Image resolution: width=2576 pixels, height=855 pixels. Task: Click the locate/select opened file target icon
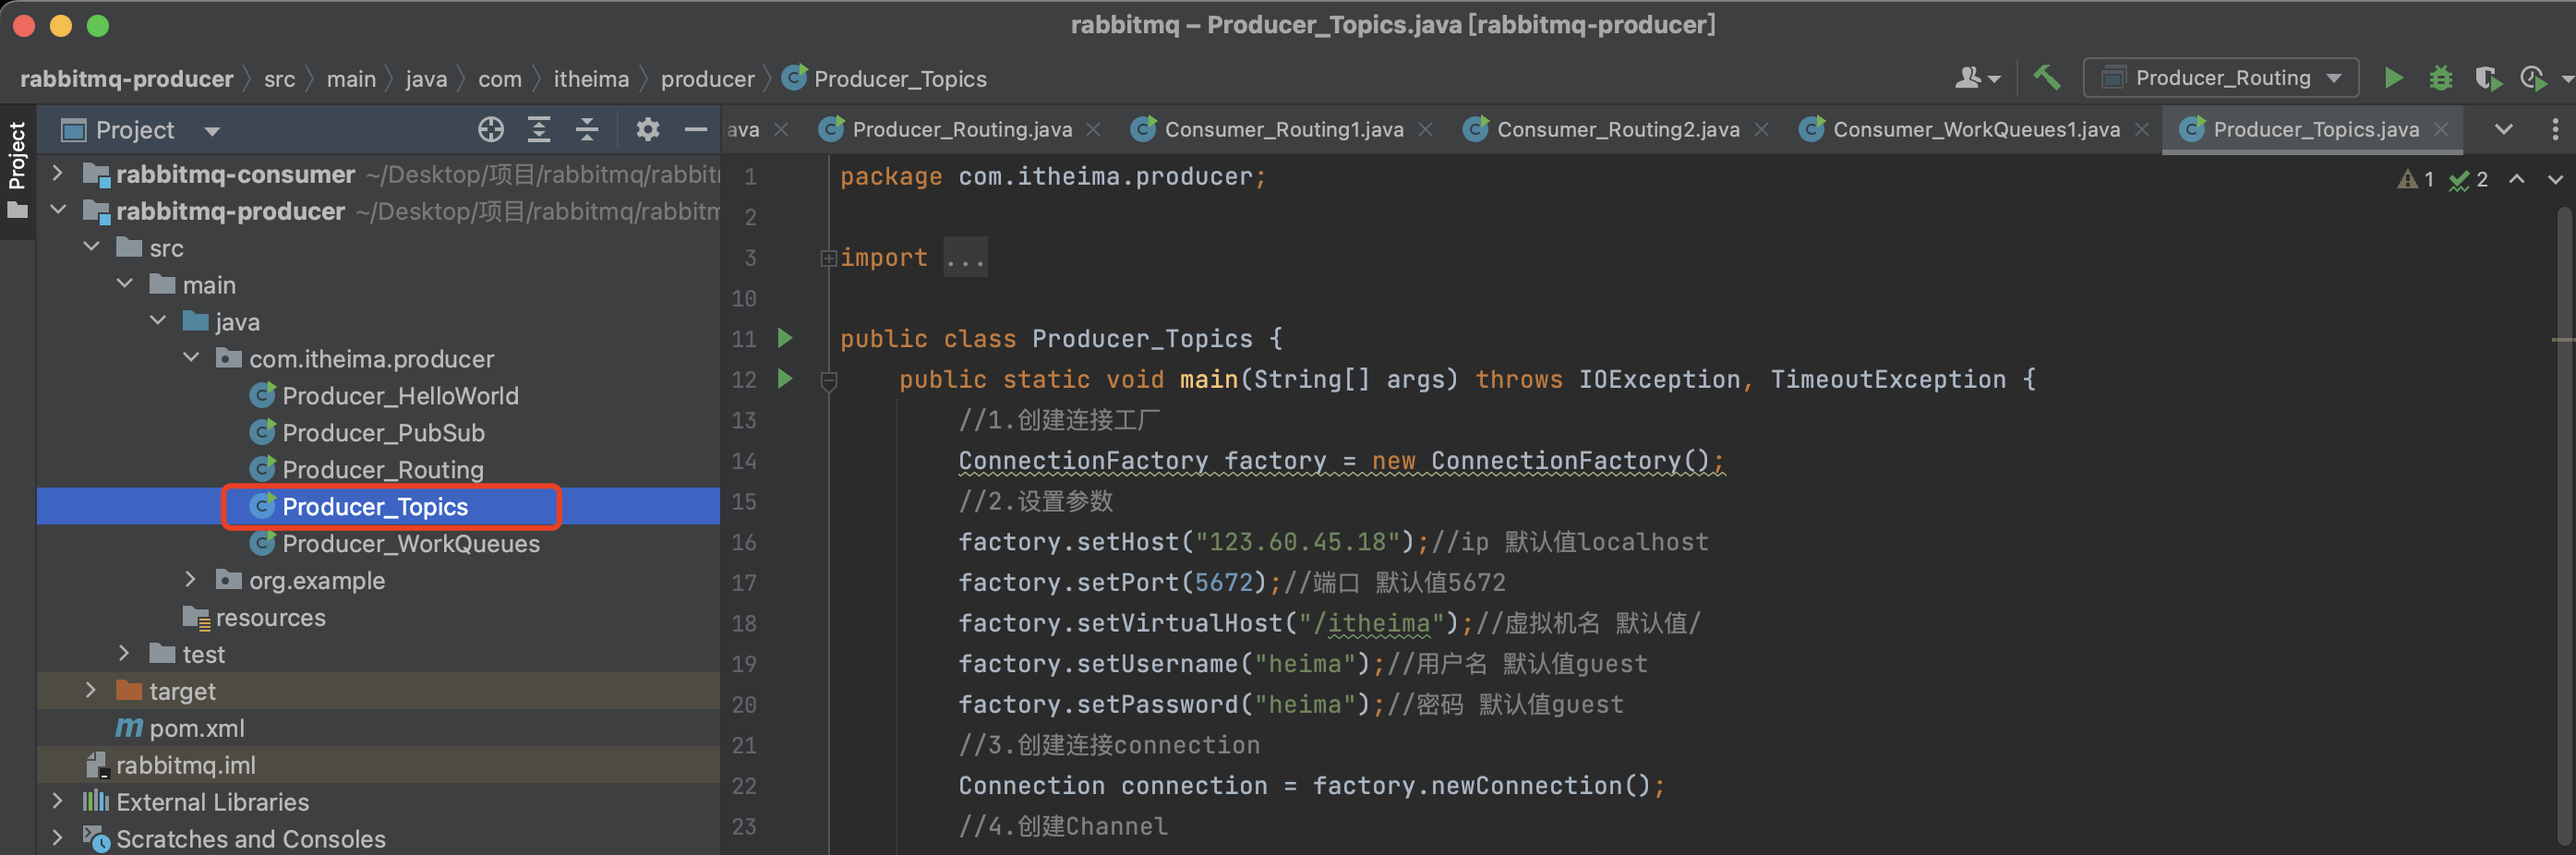point(490,130)
